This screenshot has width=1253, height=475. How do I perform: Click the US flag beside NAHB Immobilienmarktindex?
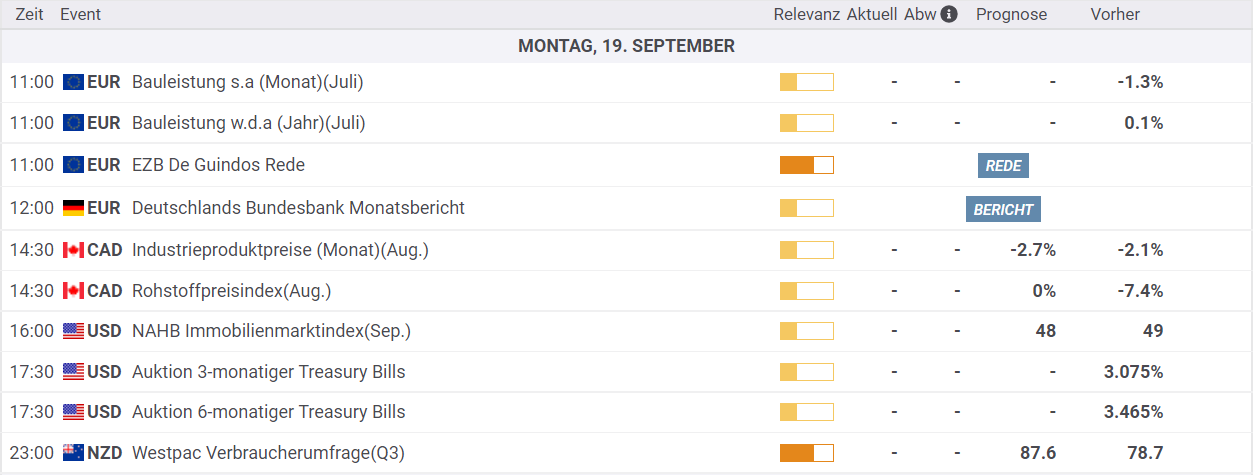pos(73,331)
